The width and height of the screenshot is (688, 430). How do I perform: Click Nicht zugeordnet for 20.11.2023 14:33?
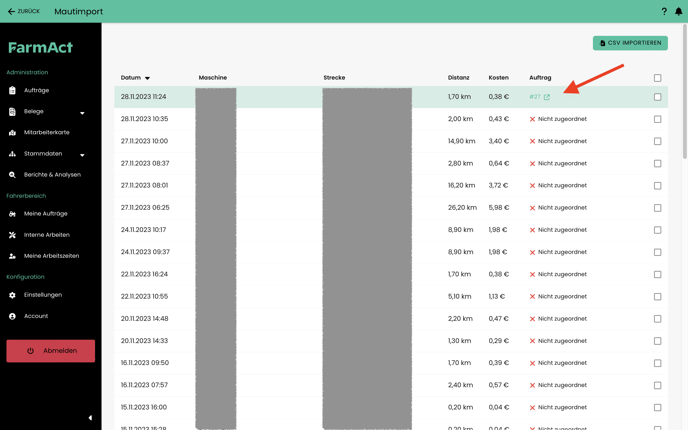click(x=562, y=341)
